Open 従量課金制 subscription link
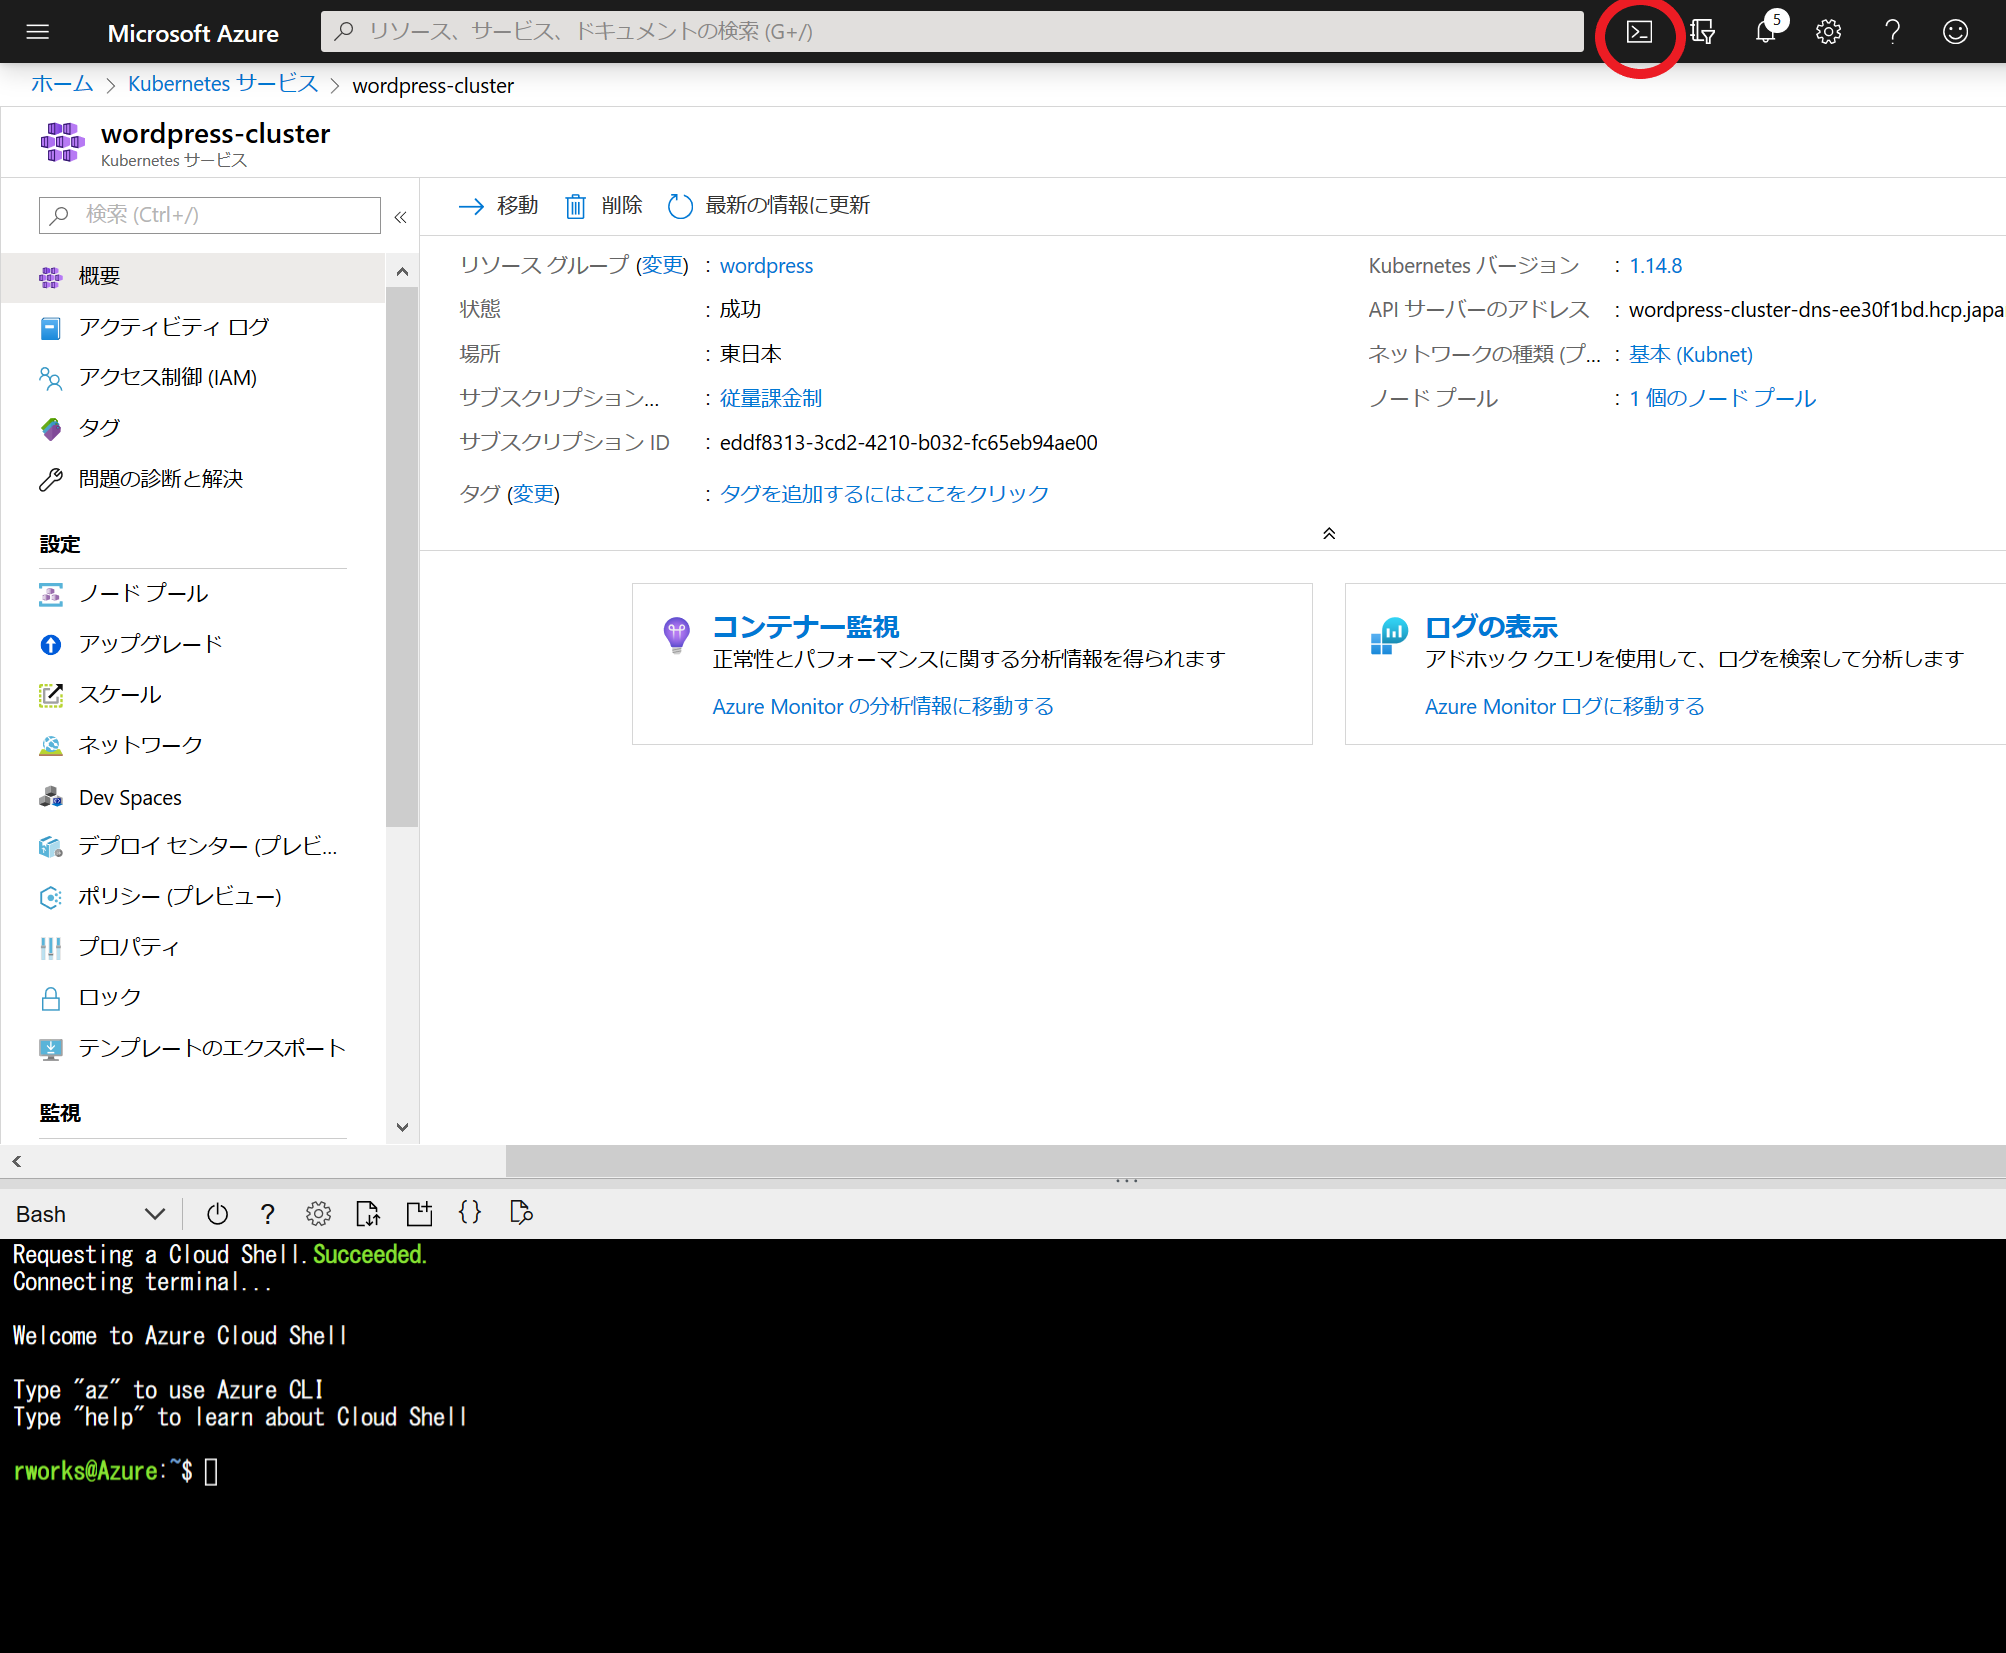 pos(771,398)
